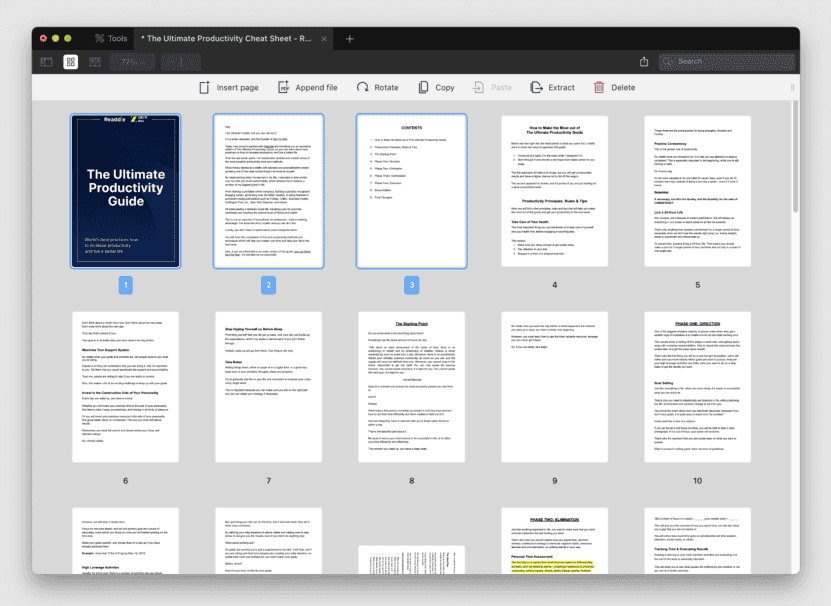Copy the selected pages

click(x=437, y=87)
